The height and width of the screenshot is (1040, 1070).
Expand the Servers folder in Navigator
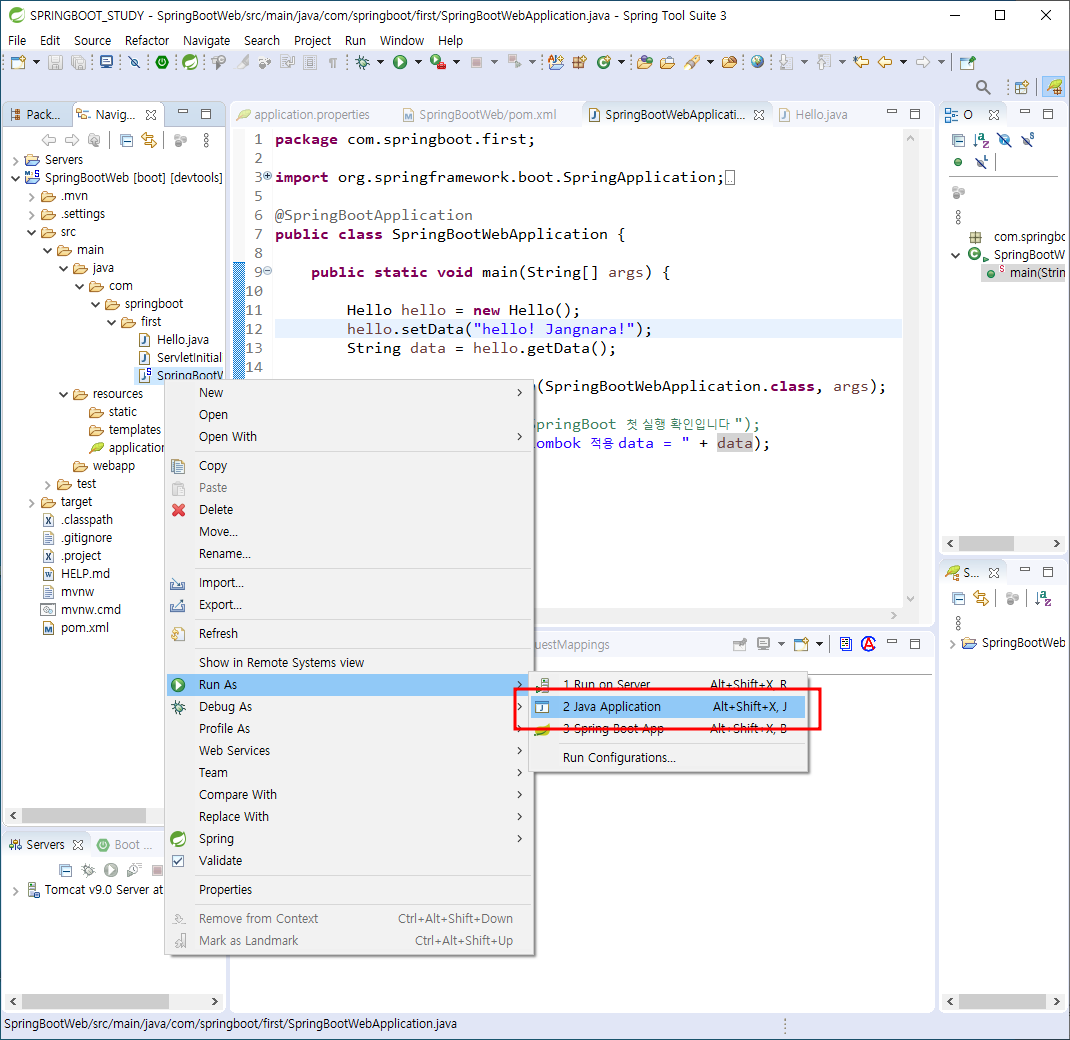(x=15, y=160)
